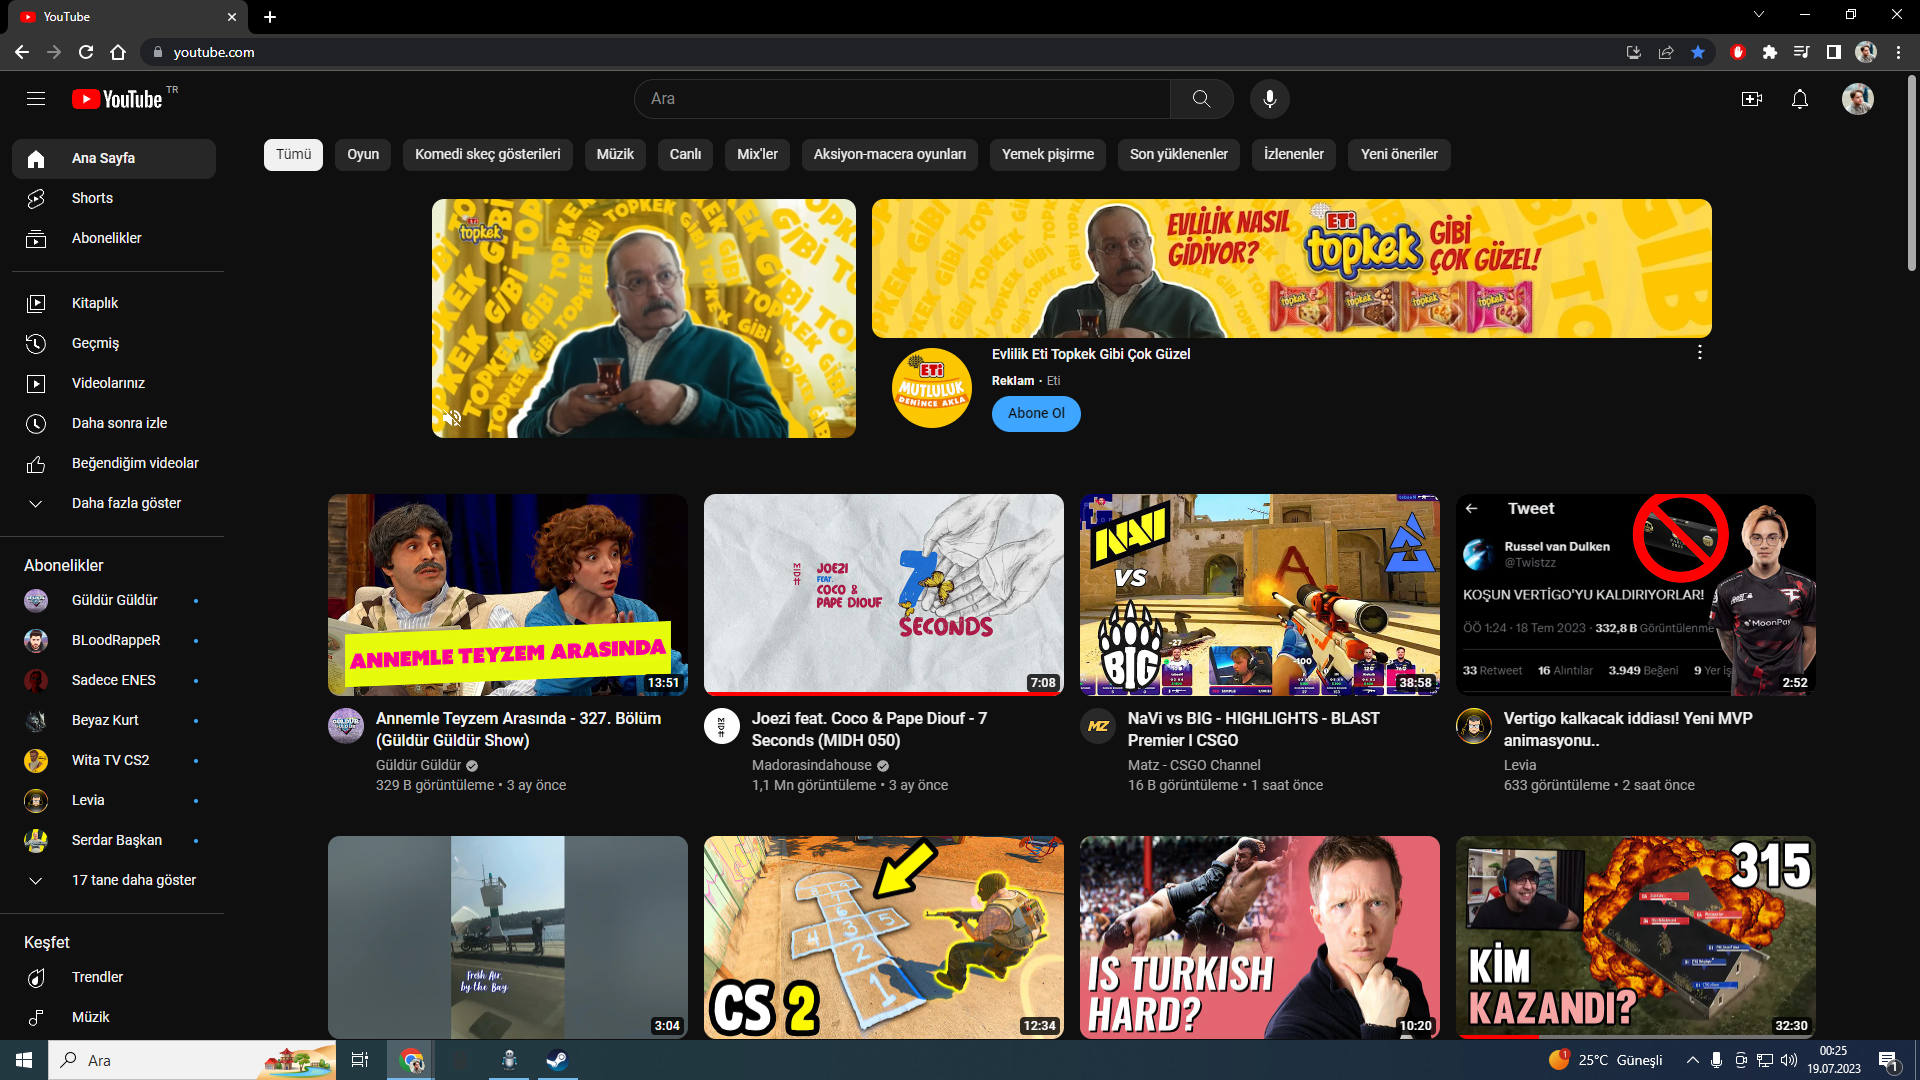Open ad options three-dot menu
The height and width of the screenshot is (1080, 1920).
pyautogui.click(x=1699, y=353)
